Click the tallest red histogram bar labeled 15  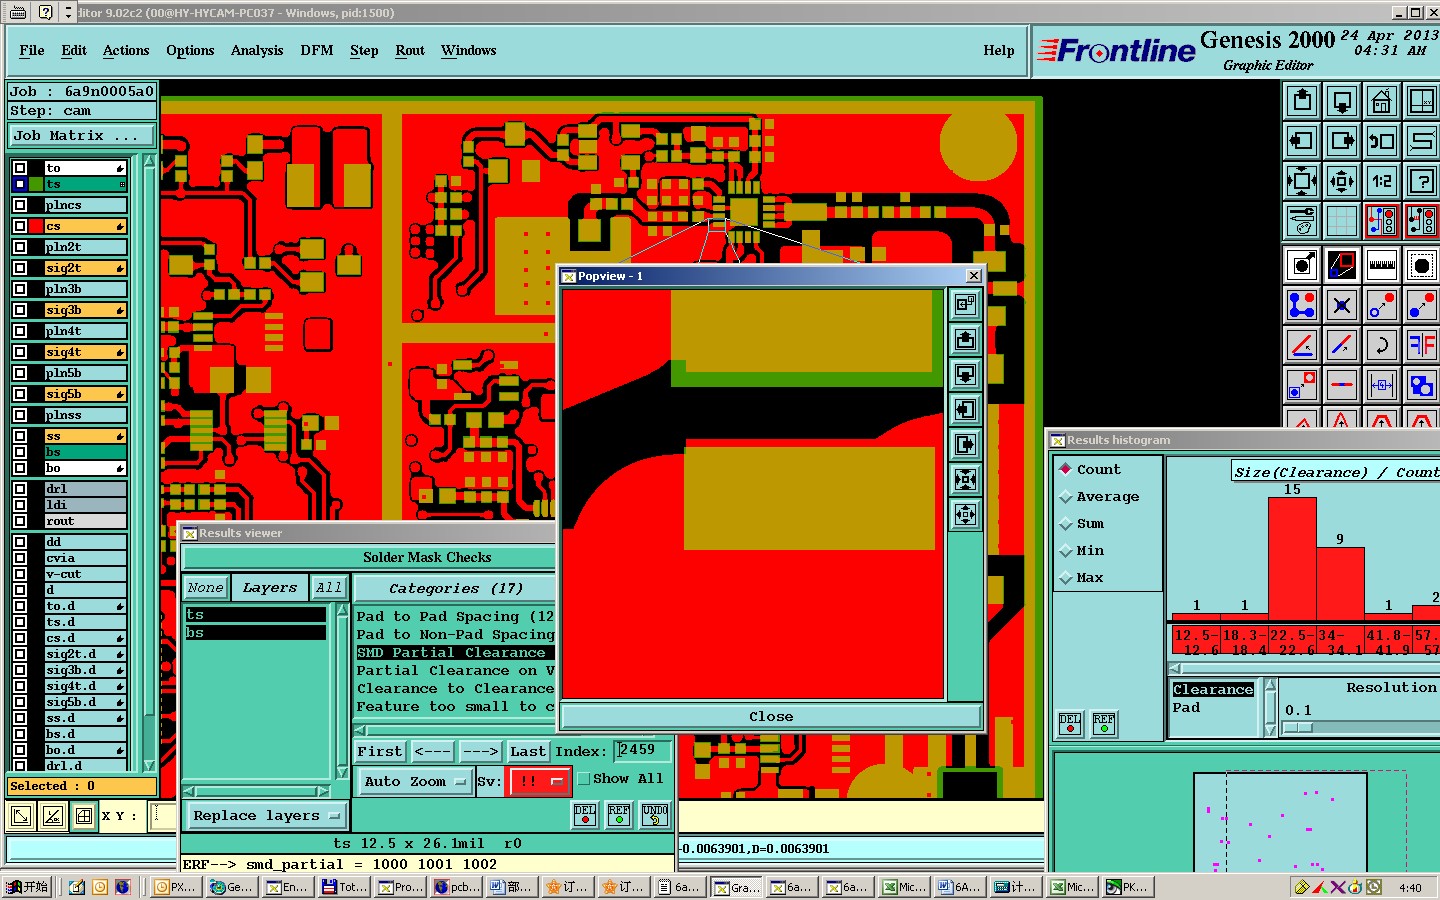pos(1292,557)
